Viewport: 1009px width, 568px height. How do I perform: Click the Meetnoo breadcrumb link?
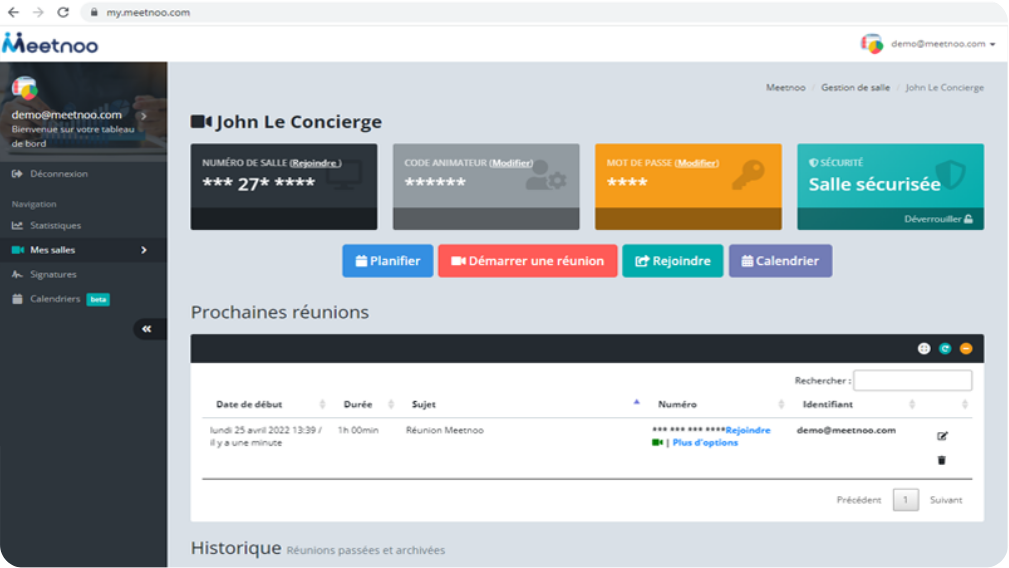(x=786, y=87)
